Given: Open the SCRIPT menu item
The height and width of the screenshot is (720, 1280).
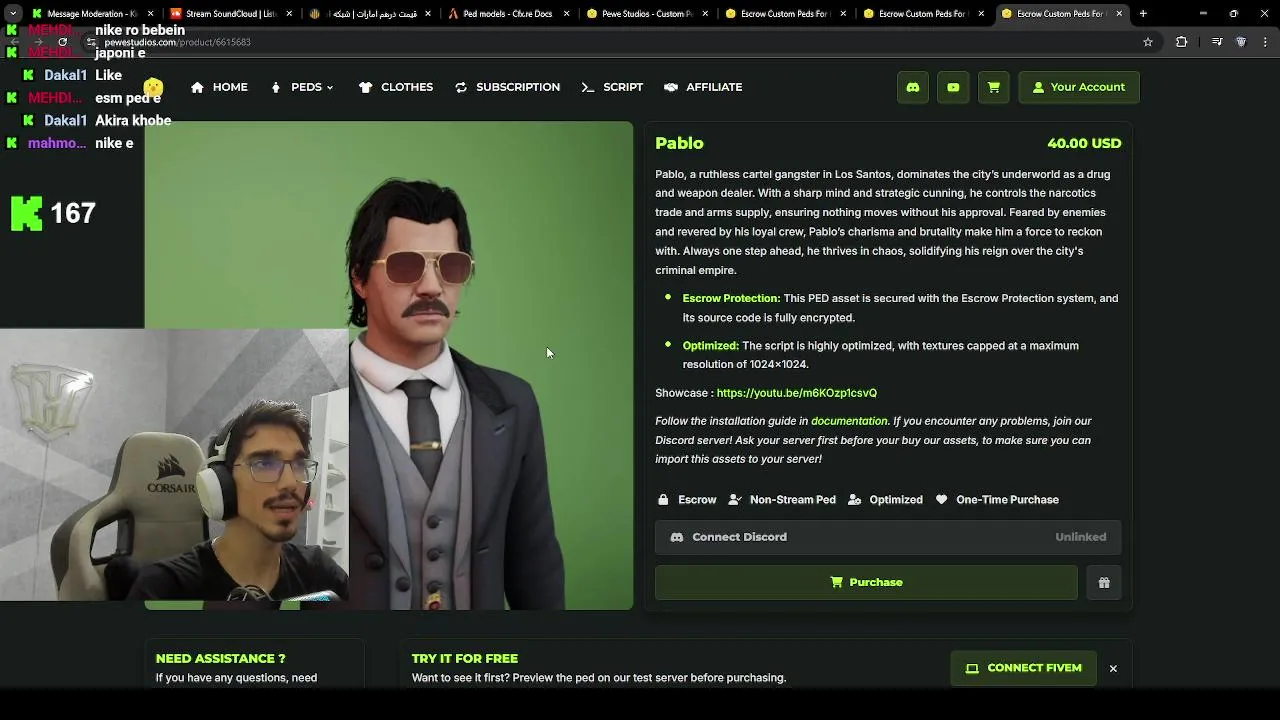Looking at the screenshot, I should coord(612,87).
